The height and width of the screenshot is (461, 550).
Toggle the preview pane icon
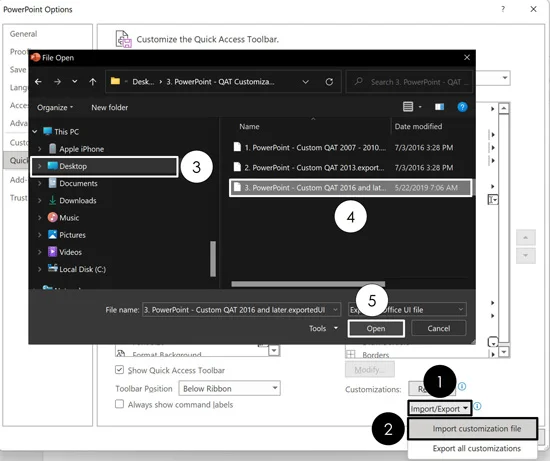(x=440, y=107)
